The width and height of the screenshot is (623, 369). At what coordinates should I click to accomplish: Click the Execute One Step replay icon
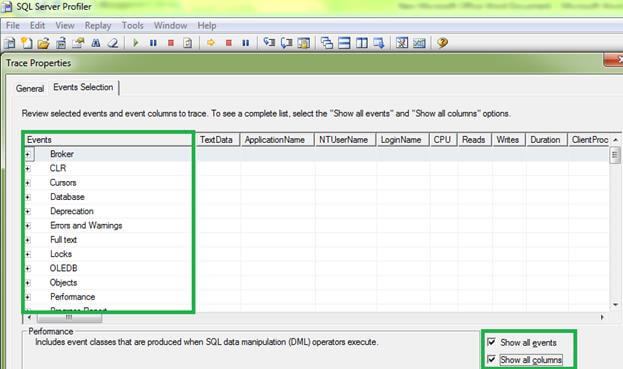click(269, 43)
